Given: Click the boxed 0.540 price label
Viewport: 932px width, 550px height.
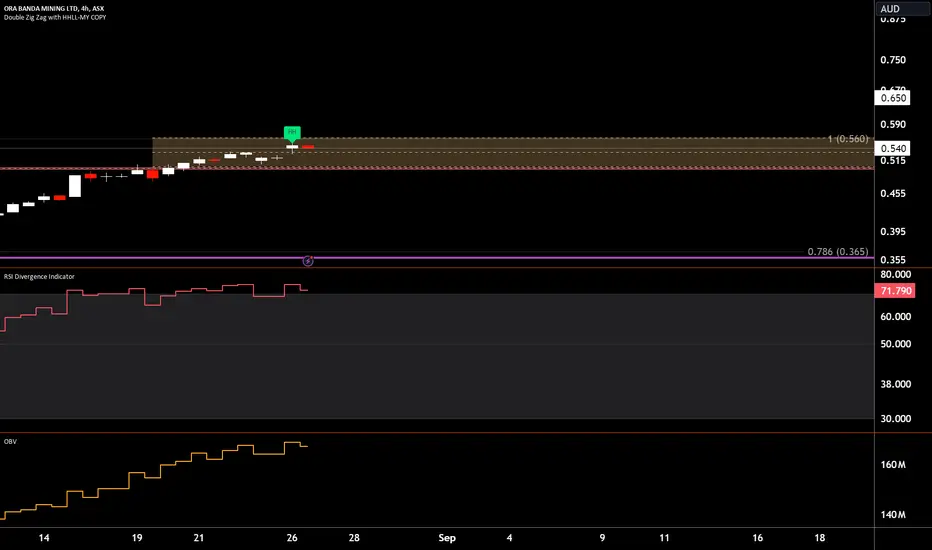Looking at the screenshot, I should click(x=892, y=149).
